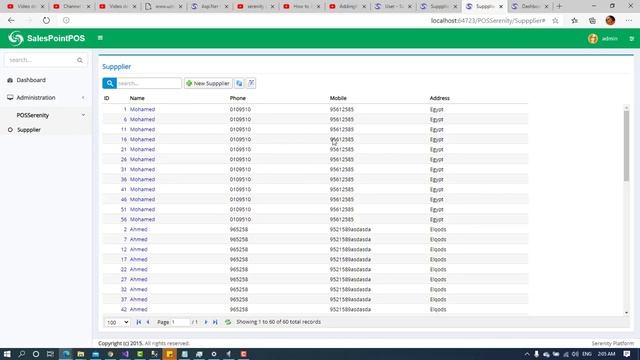The image size is (640, 360).
Task: Switch to the fifth browser tab
Action: point(209,6)
